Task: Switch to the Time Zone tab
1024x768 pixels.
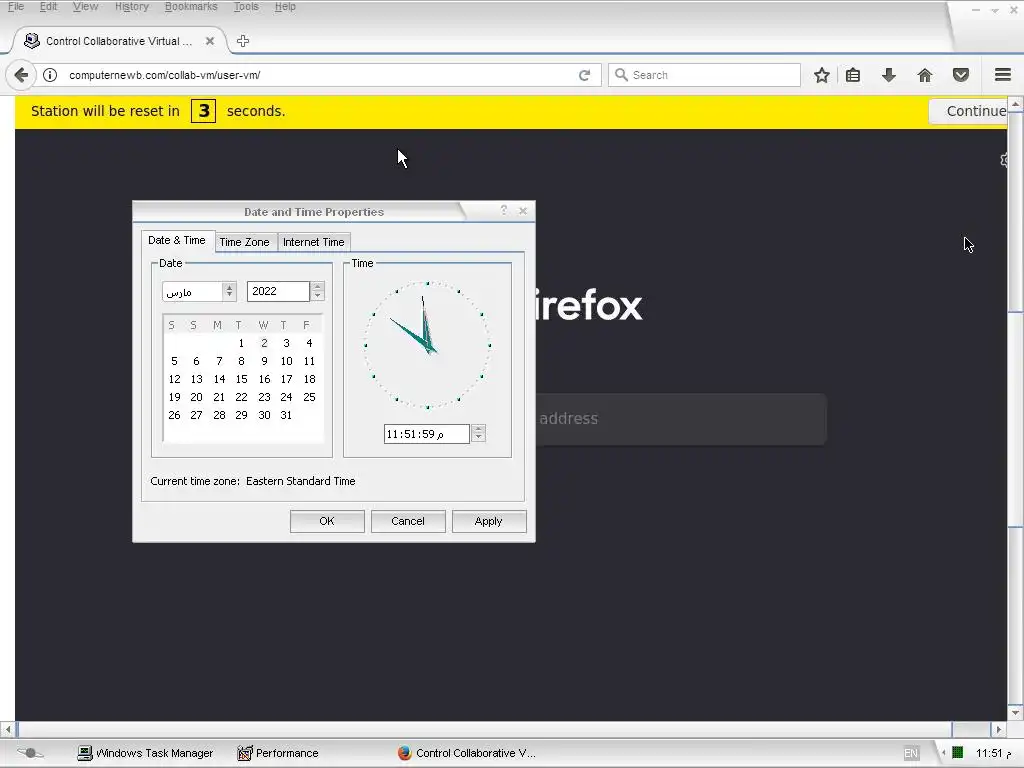Action: [244, 242]
